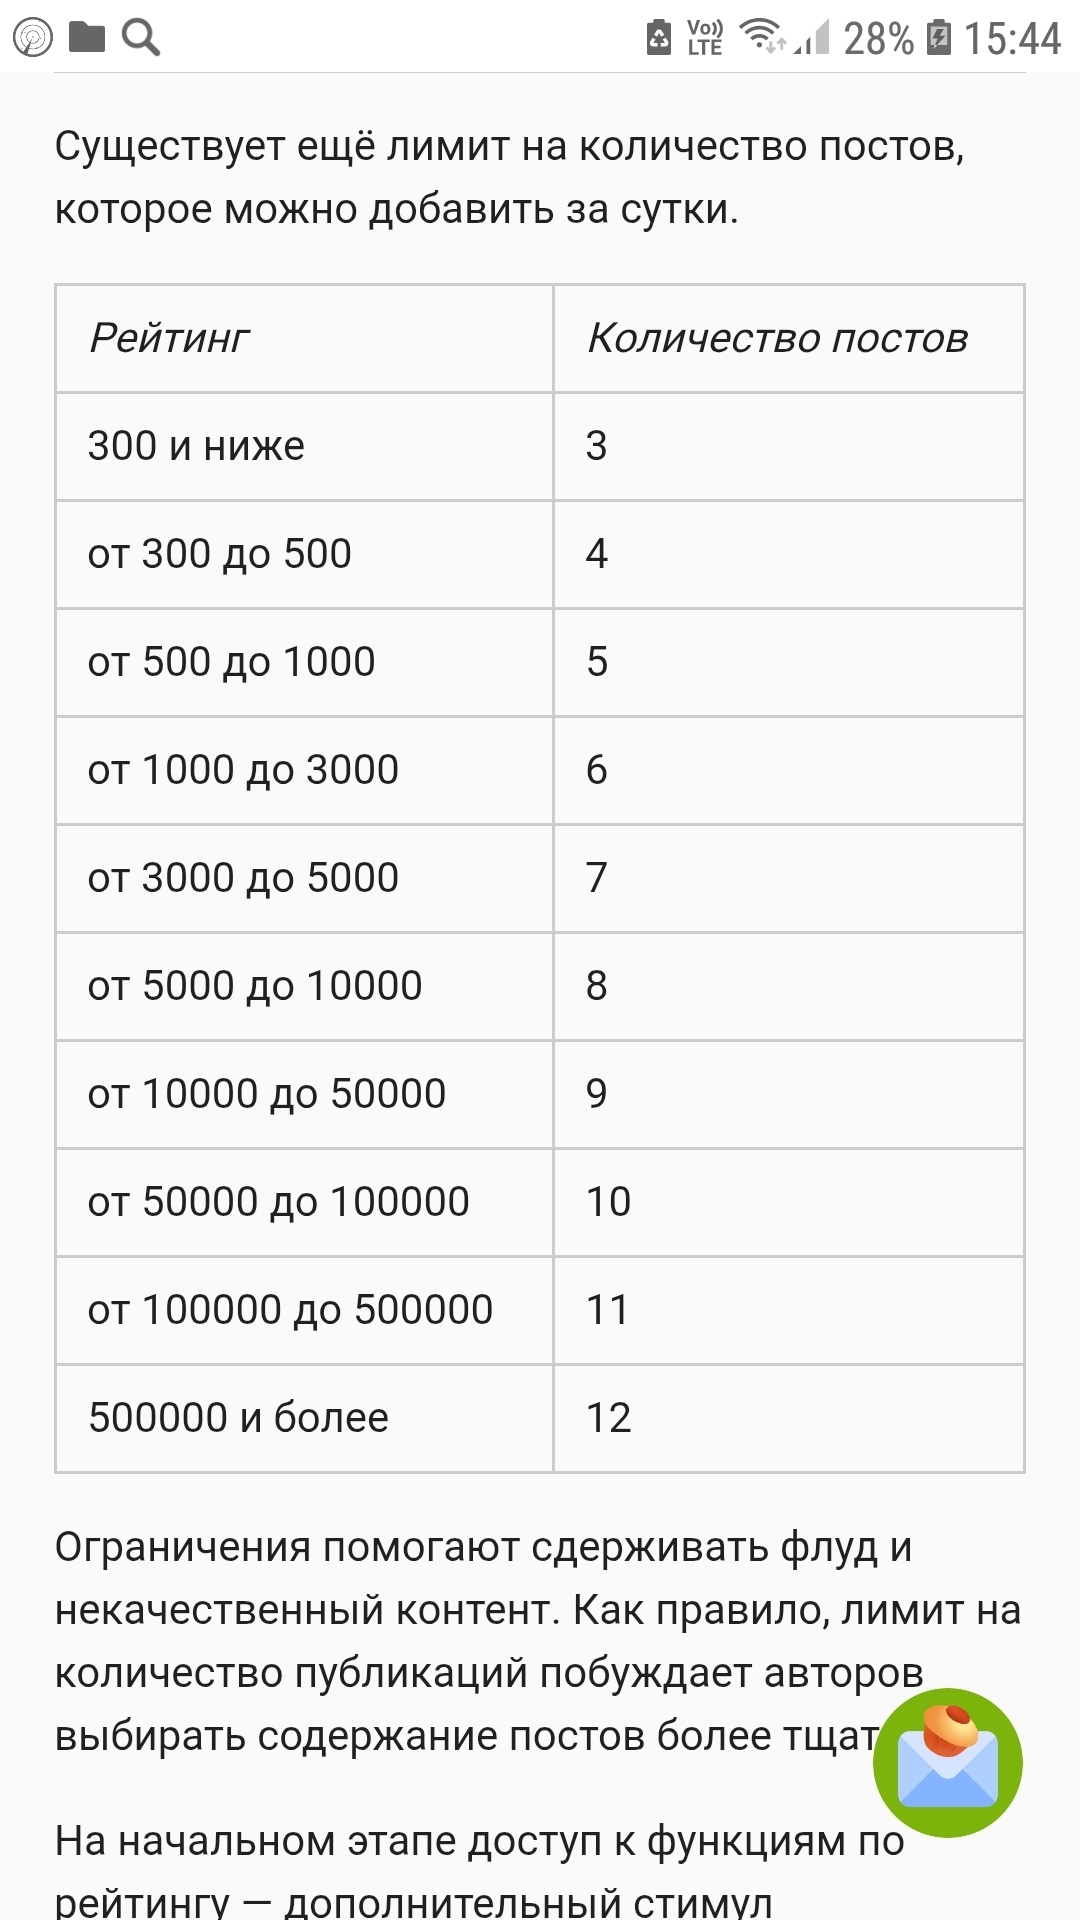Tap the charging battery icon

tap(939, 38)
